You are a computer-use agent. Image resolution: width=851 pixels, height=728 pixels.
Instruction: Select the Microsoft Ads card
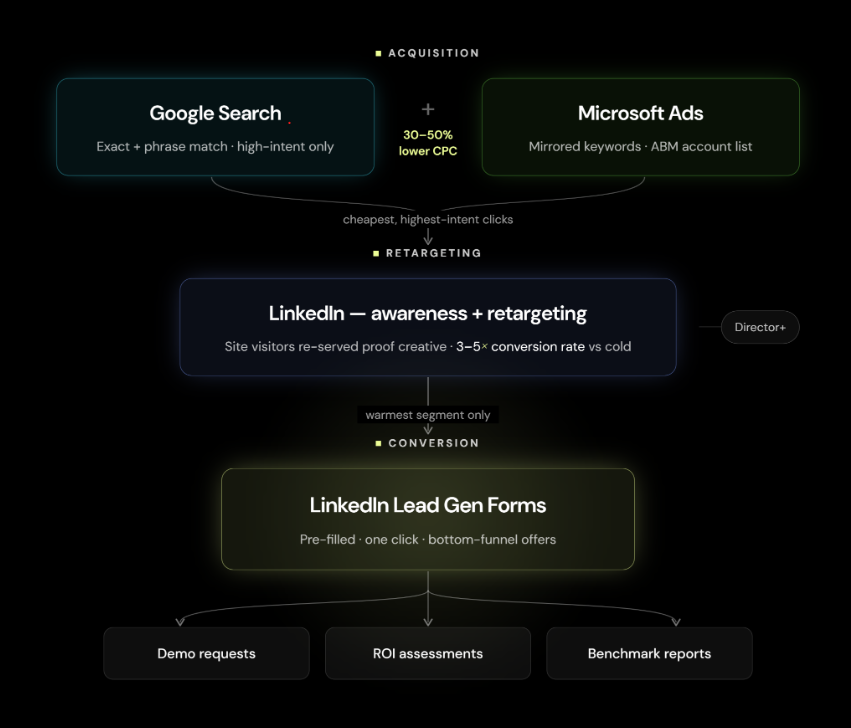[640, 127]
